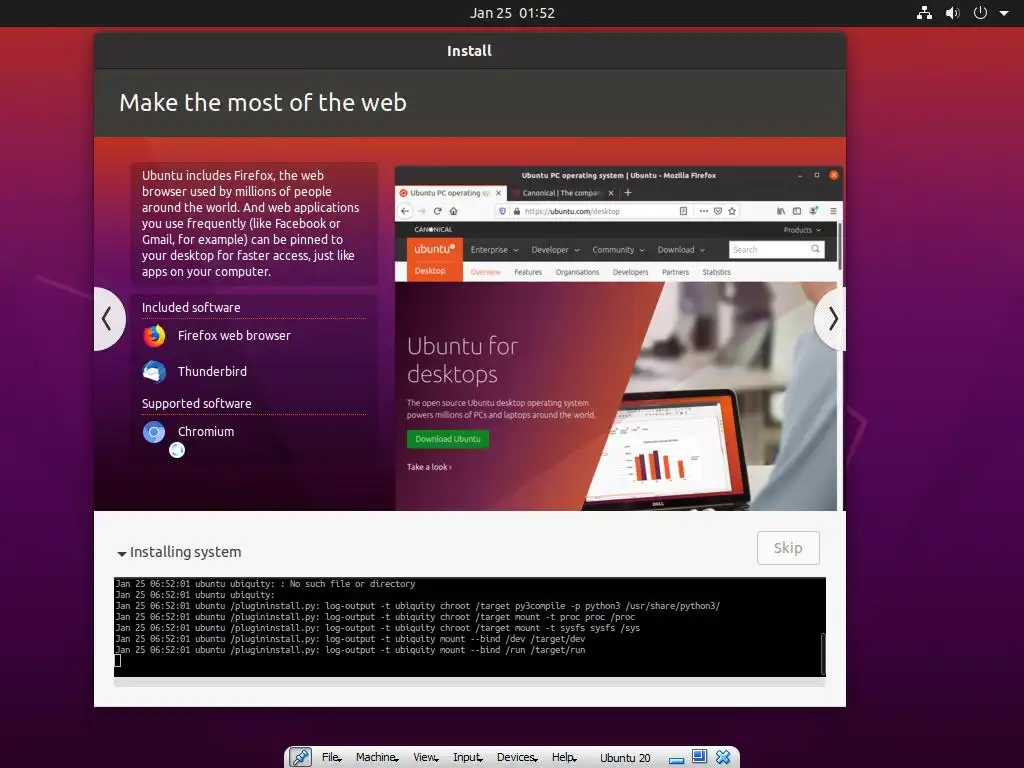Open the VirtualBox Input menu
This screenshot has width=1024, height=768.
[x=468, y=757]
